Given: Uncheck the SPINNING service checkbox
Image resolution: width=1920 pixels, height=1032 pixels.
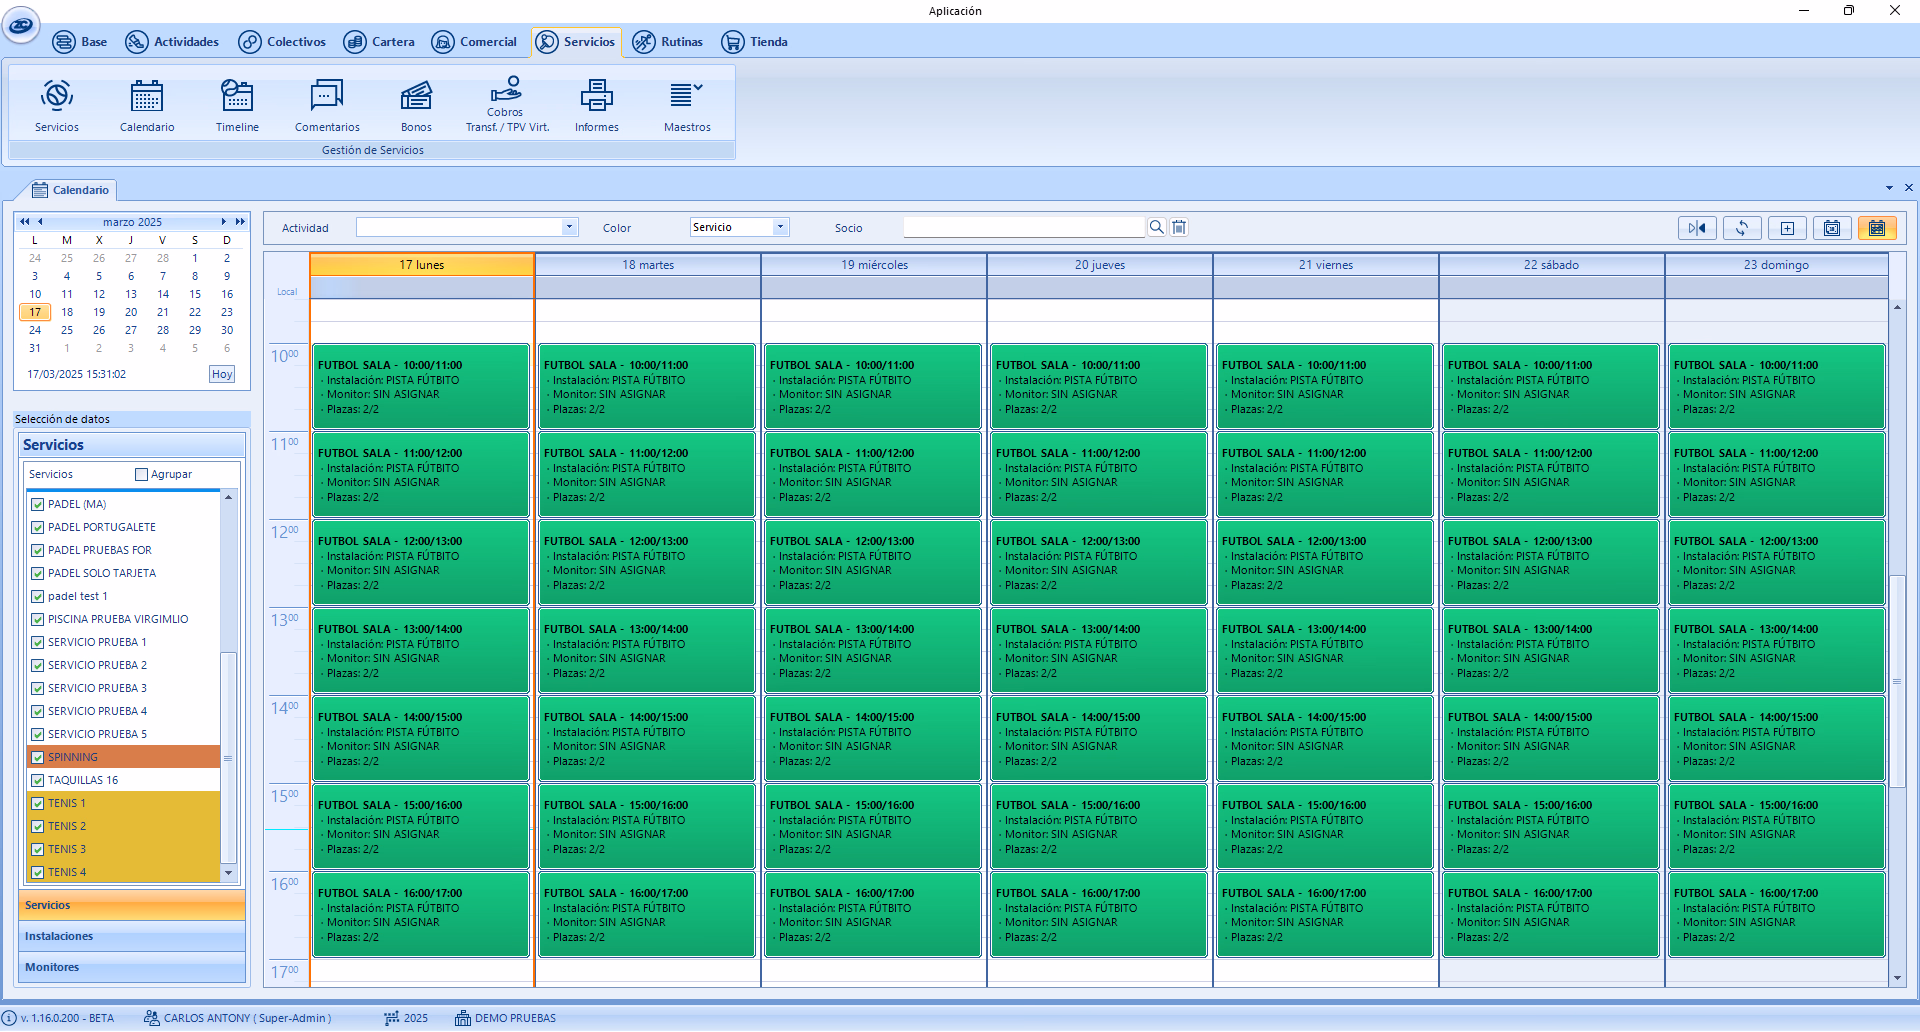Looking at the screenshot, I should point(38,758).
